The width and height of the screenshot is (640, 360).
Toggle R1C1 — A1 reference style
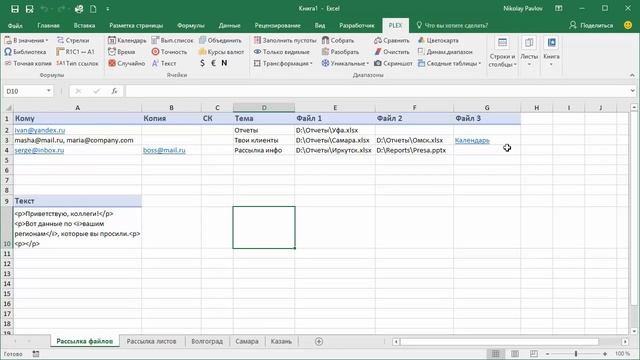click(x=76, y=52)
